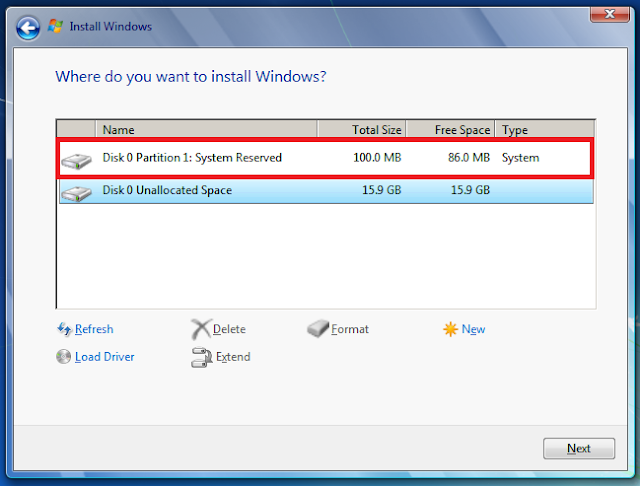This screenshot has height=486, width=640.
Task: Click the 86.0 MB free space value
Action: pyautogui.click(x=469, y=158)
